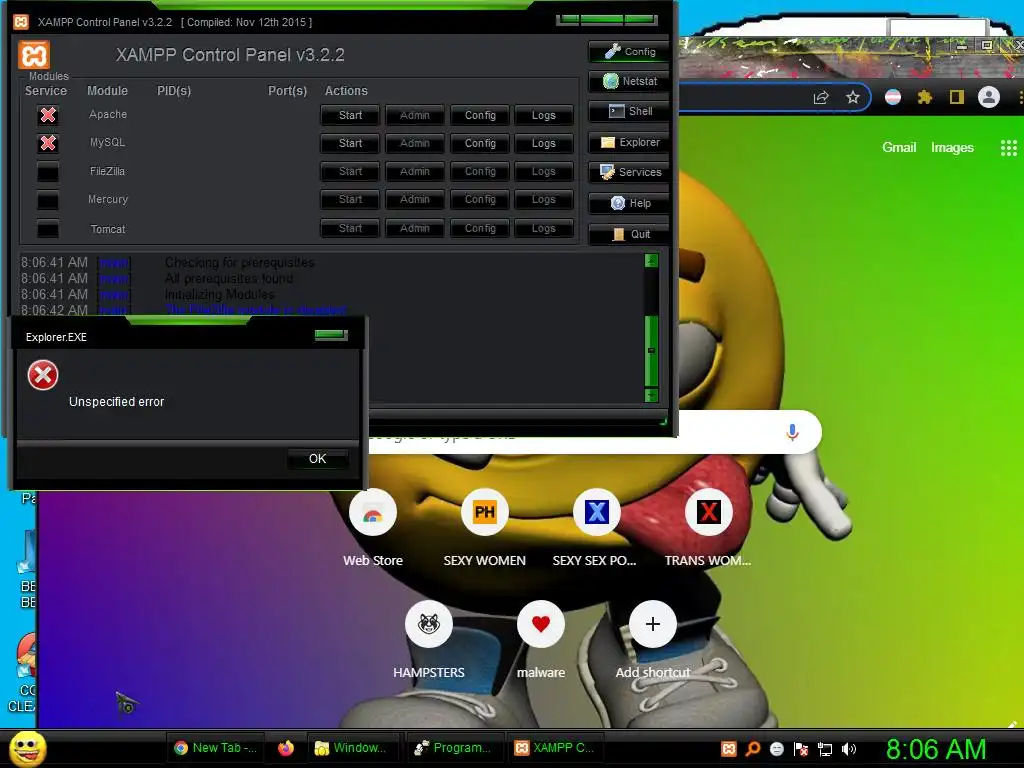
Task: Toggle the Mercury service checkbox
Action: [x=48, y=200]
